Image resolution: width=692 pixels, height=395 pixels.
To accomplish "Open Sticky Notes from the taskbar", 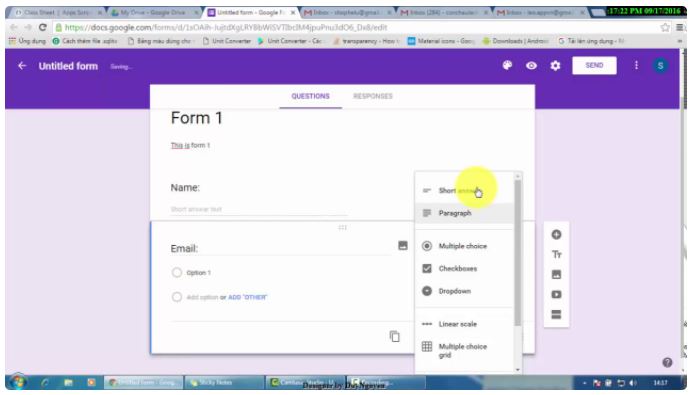I will point(225,382).
